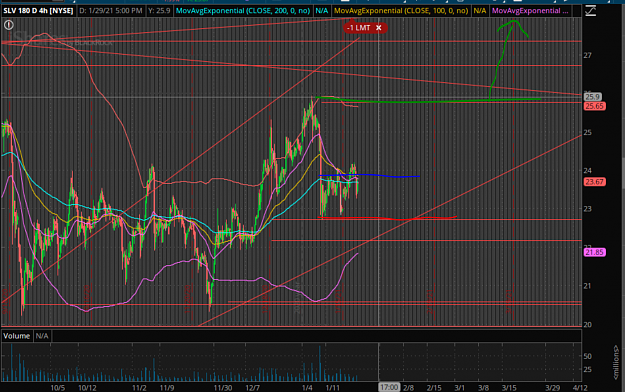Screen dimensions: 625x392
Task: Click the N/A value beside Volume
Action: [x=42, y=336]
